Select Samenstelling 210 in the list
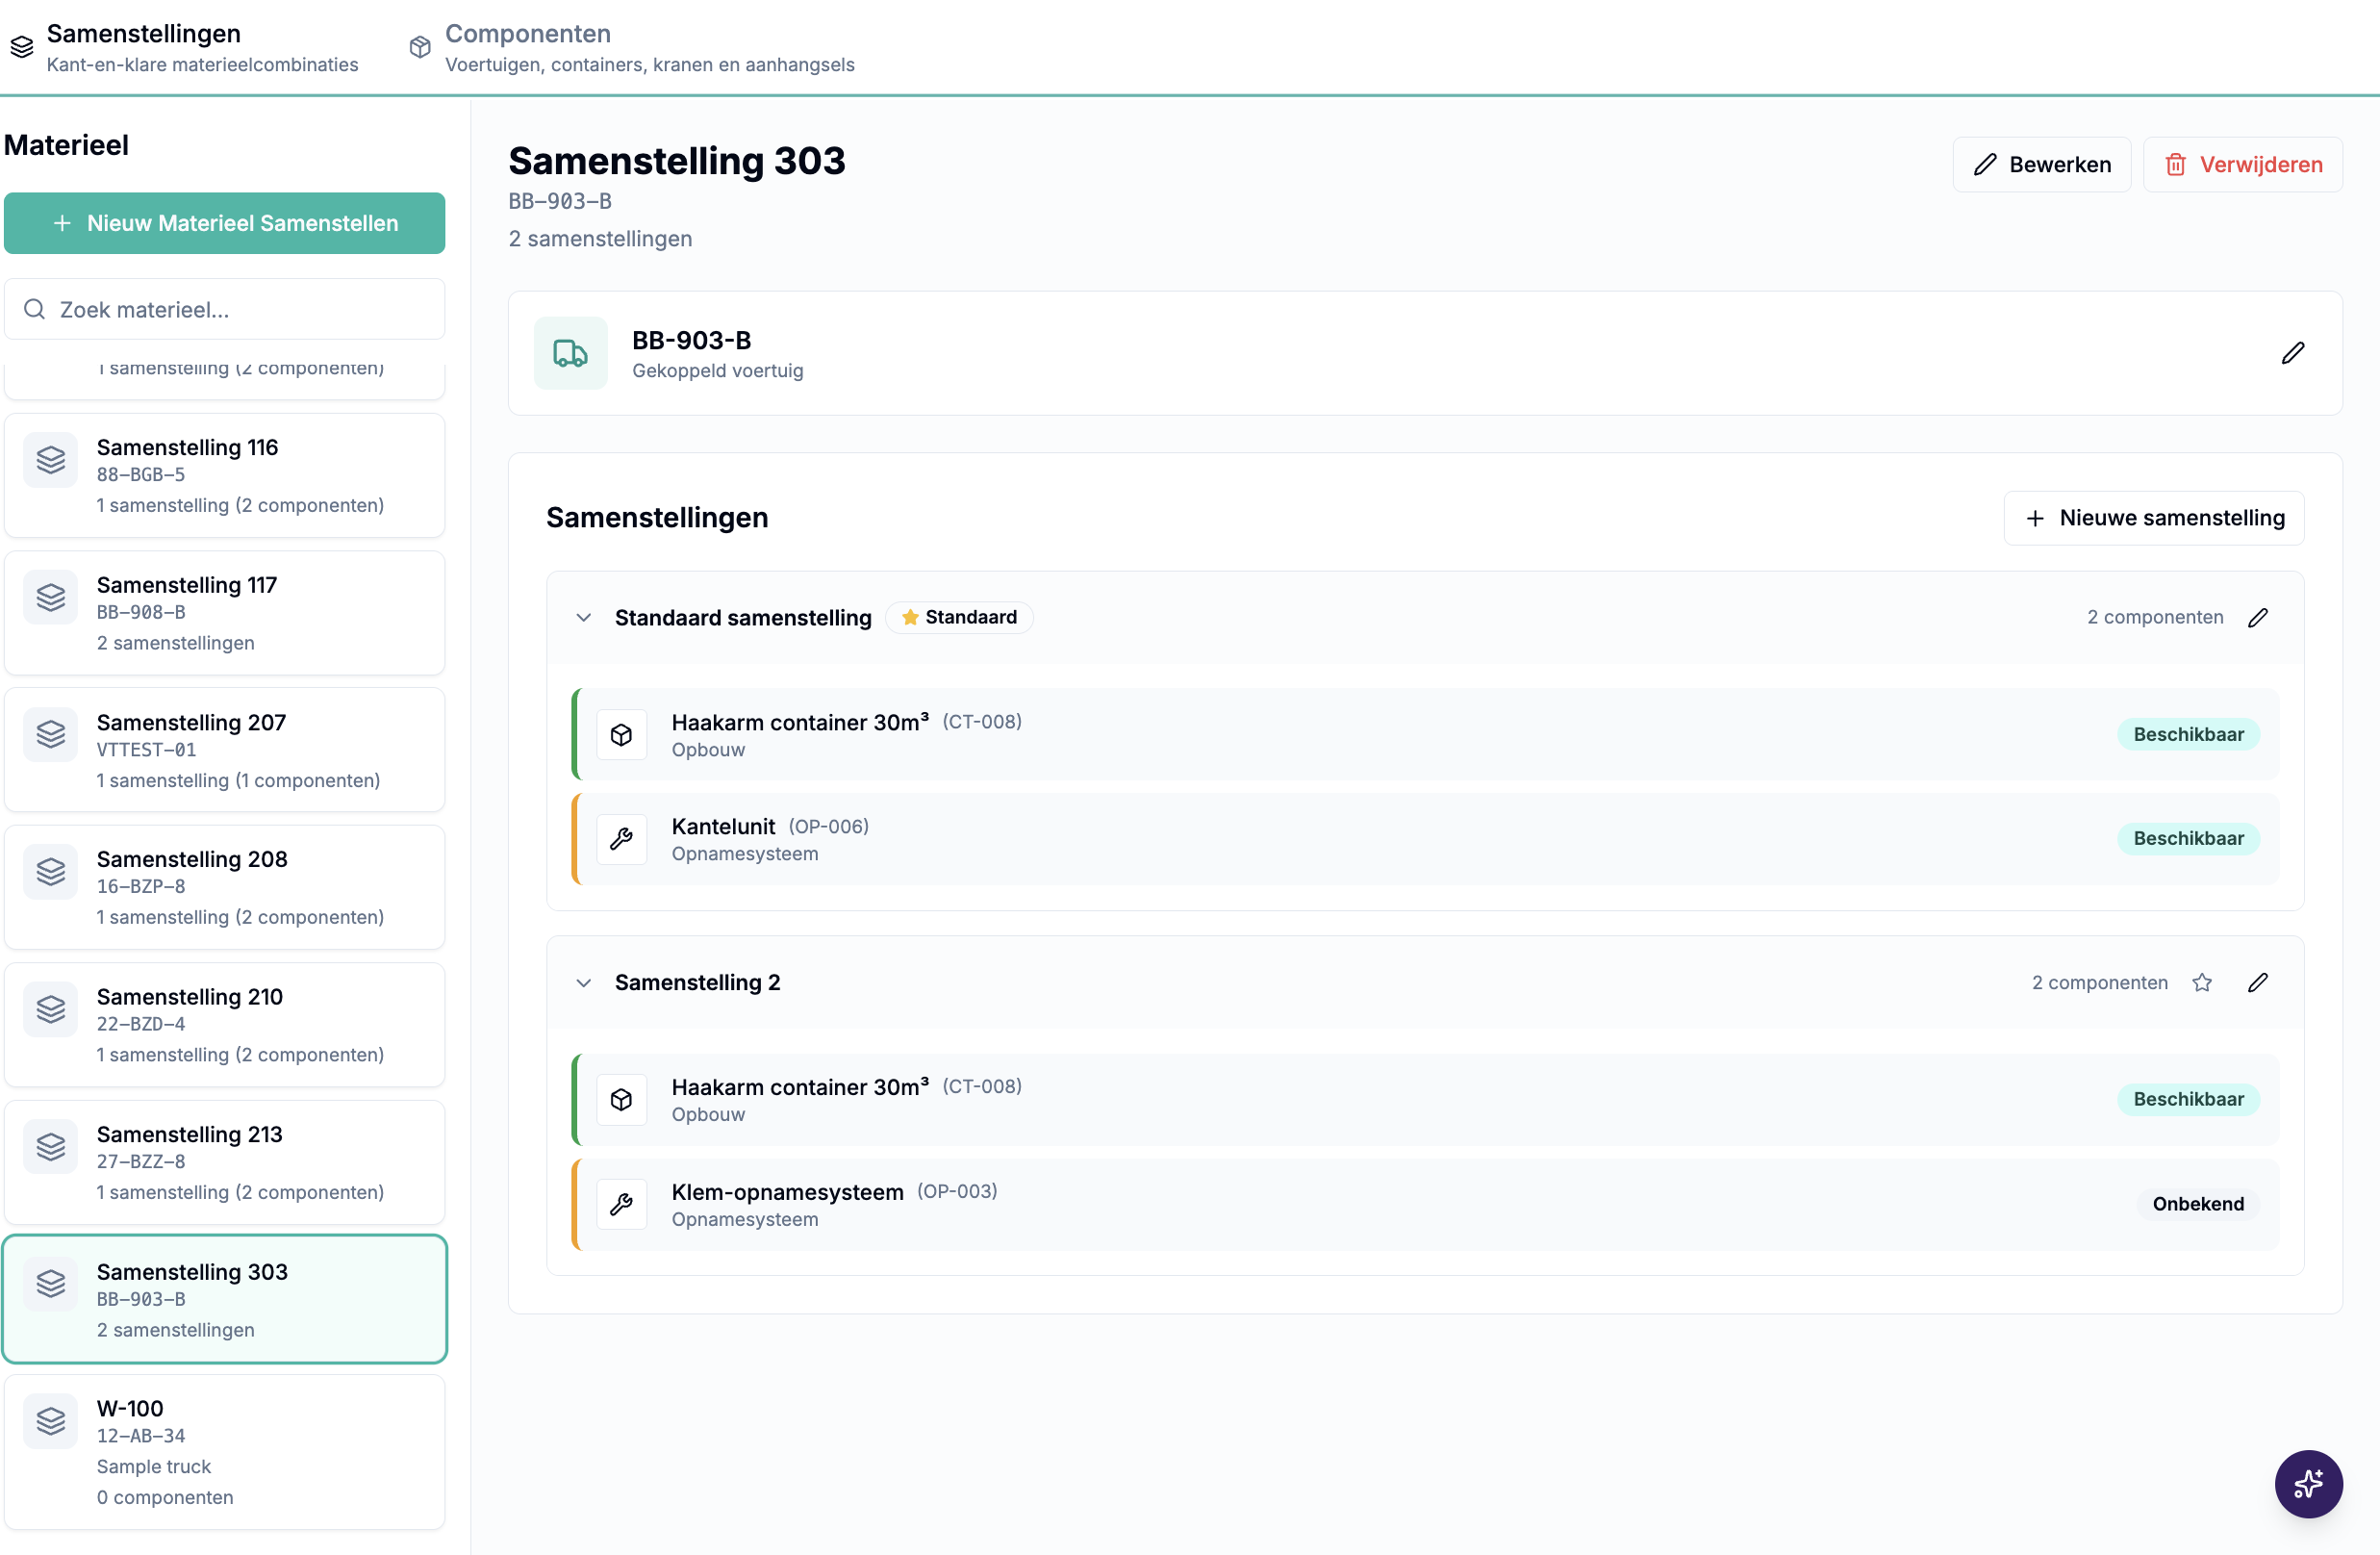2380x1555 pixels. tap(224, 1025)
